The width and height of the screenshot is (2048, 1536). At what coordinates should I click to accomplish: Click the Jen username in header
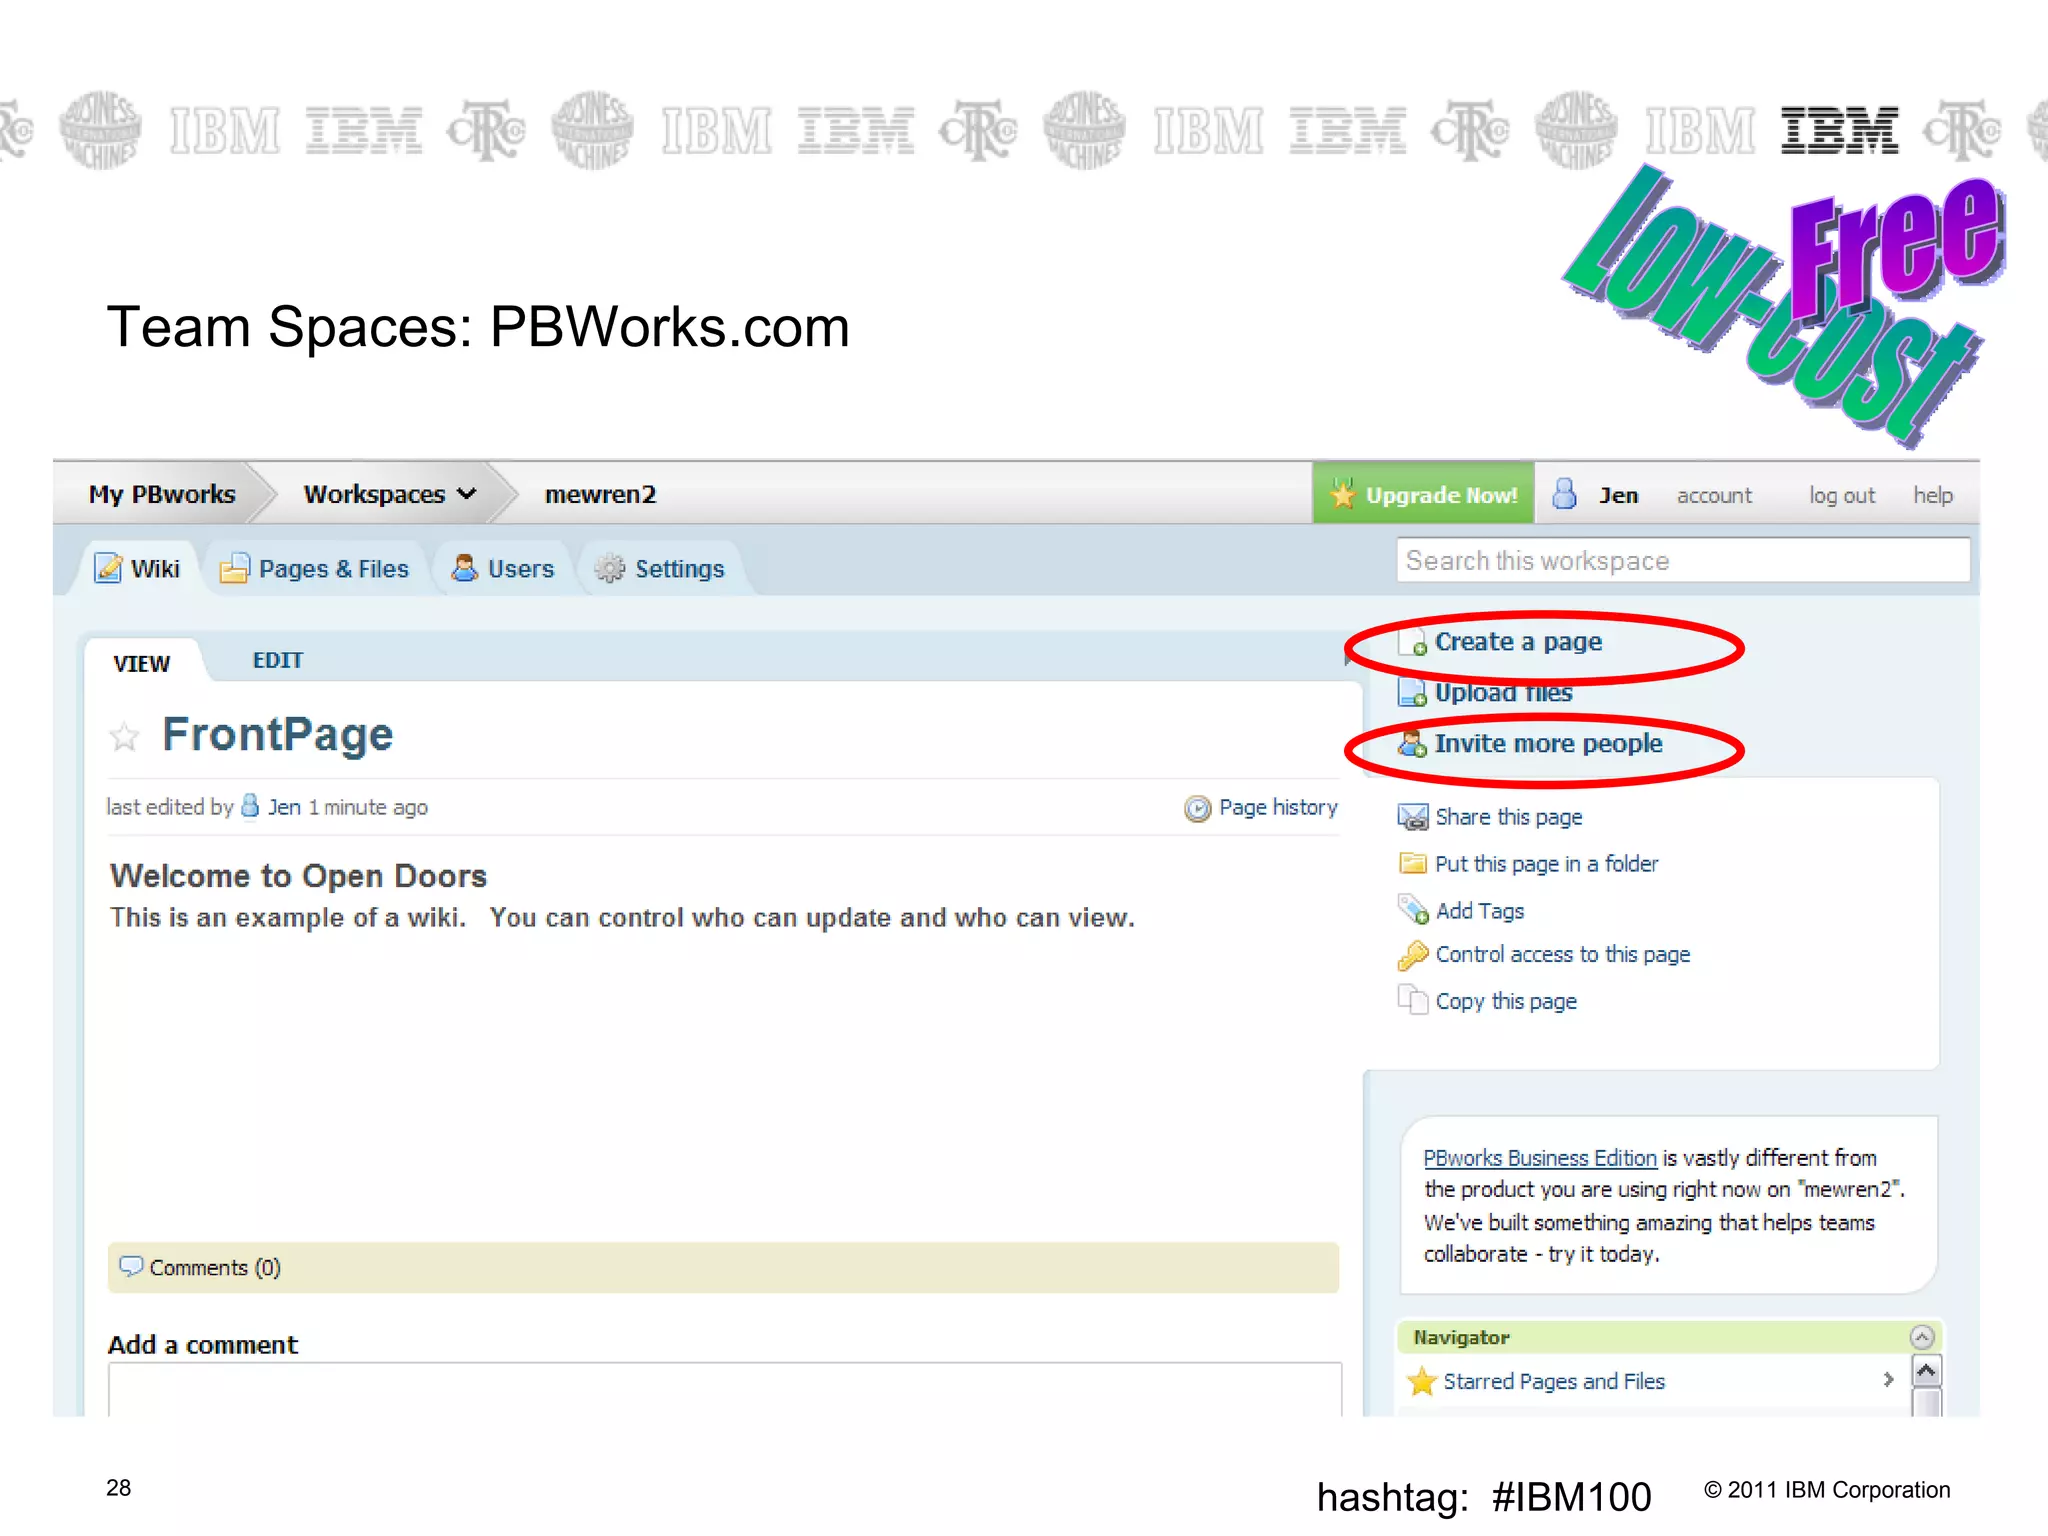pyautogui.click(x=1618, y=495)
